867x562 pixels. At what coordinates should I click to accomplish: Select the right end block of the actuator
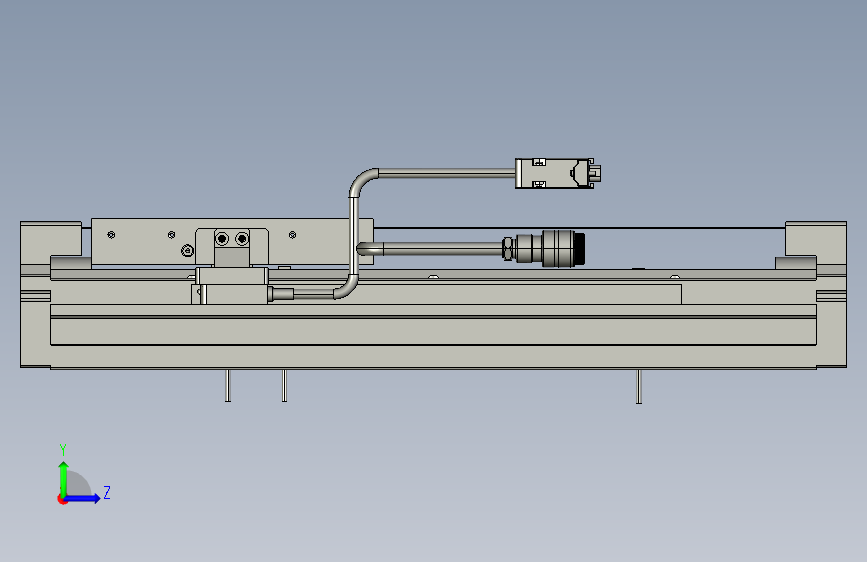[830, 294]
